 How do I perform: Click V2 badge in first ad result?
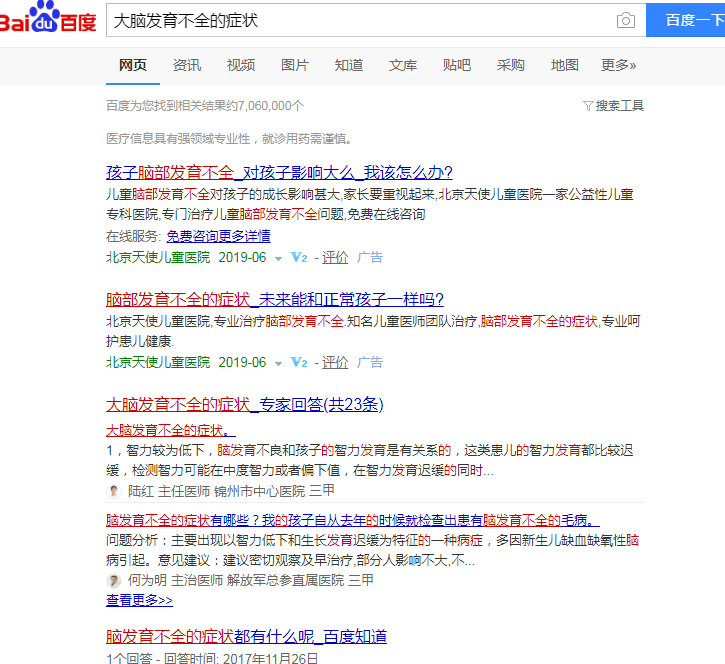click(x=299, y=257)
